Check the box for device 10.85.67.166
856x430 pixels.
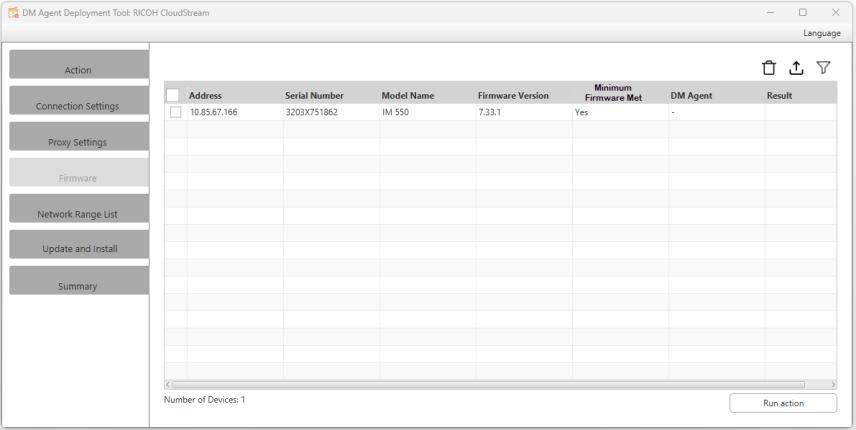[176, 112]
